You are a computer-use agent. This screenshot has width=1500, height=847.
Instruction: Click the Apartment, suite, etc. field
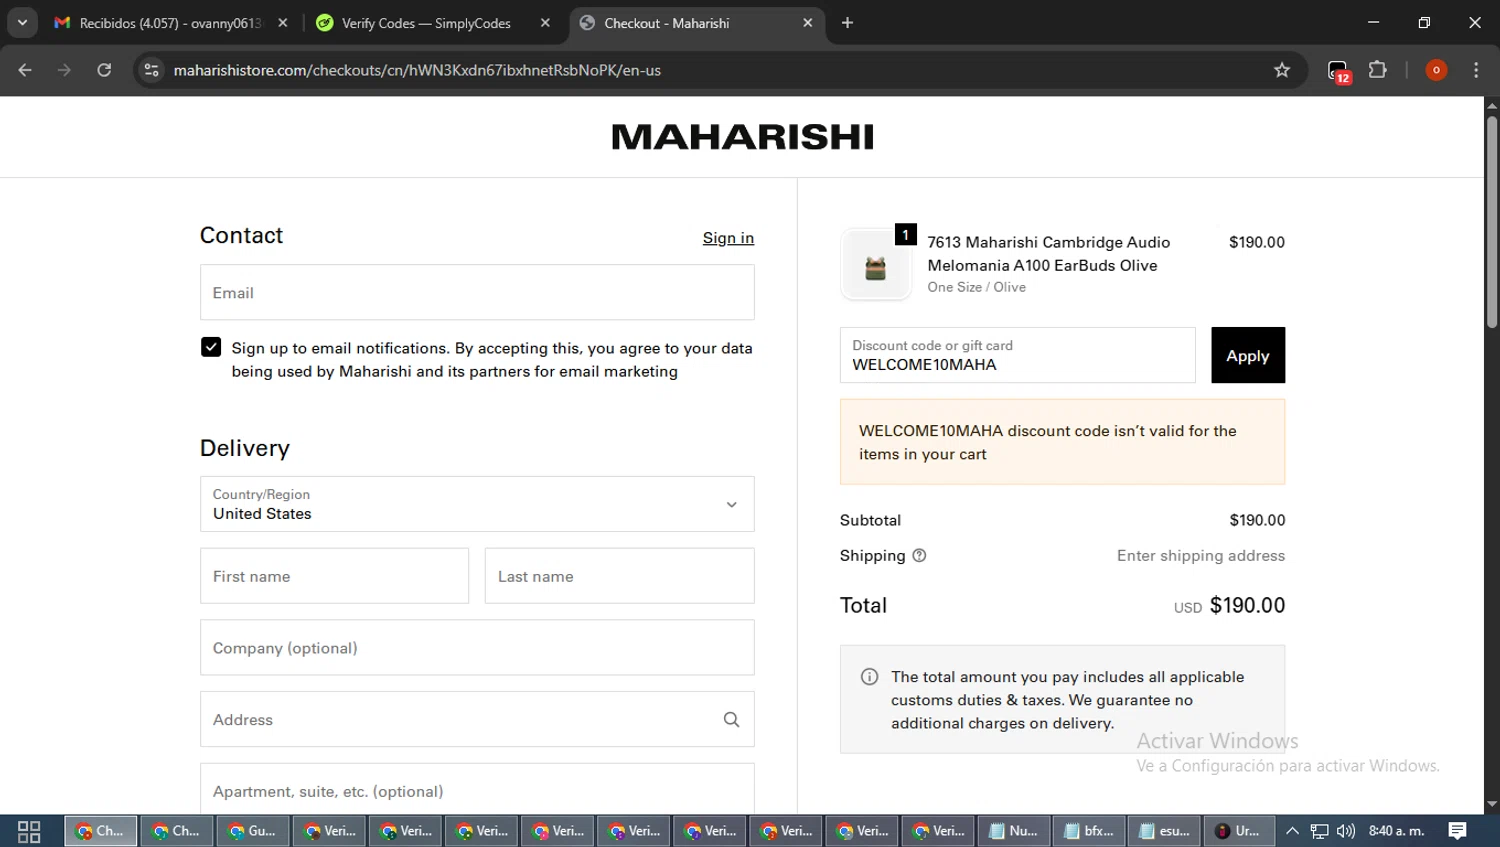click(x=477, y=789)
